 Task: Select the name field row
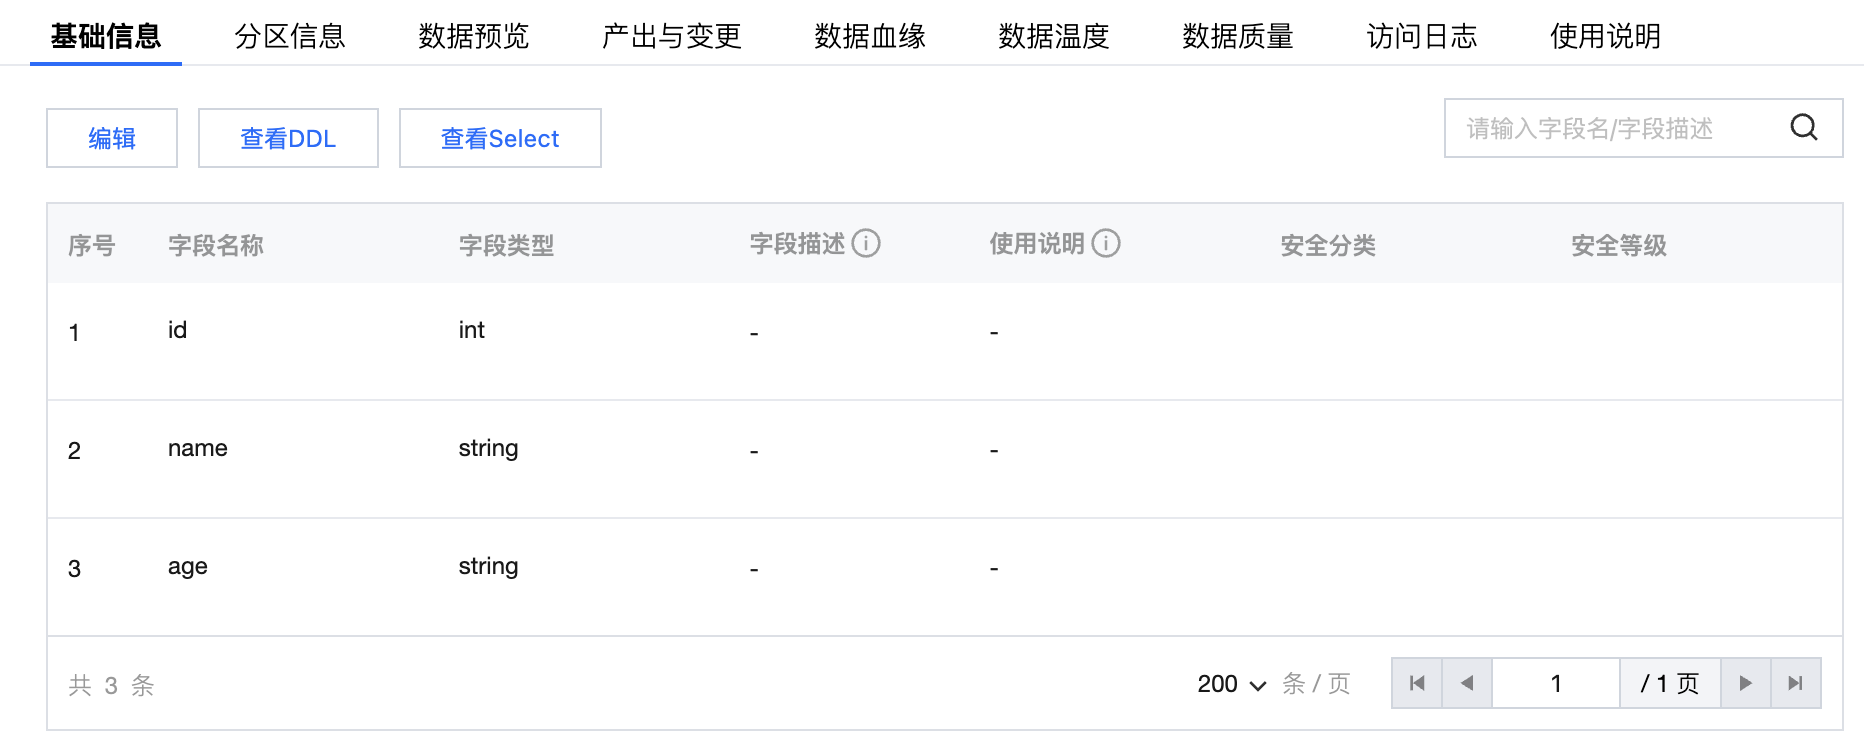pos(198,449)
